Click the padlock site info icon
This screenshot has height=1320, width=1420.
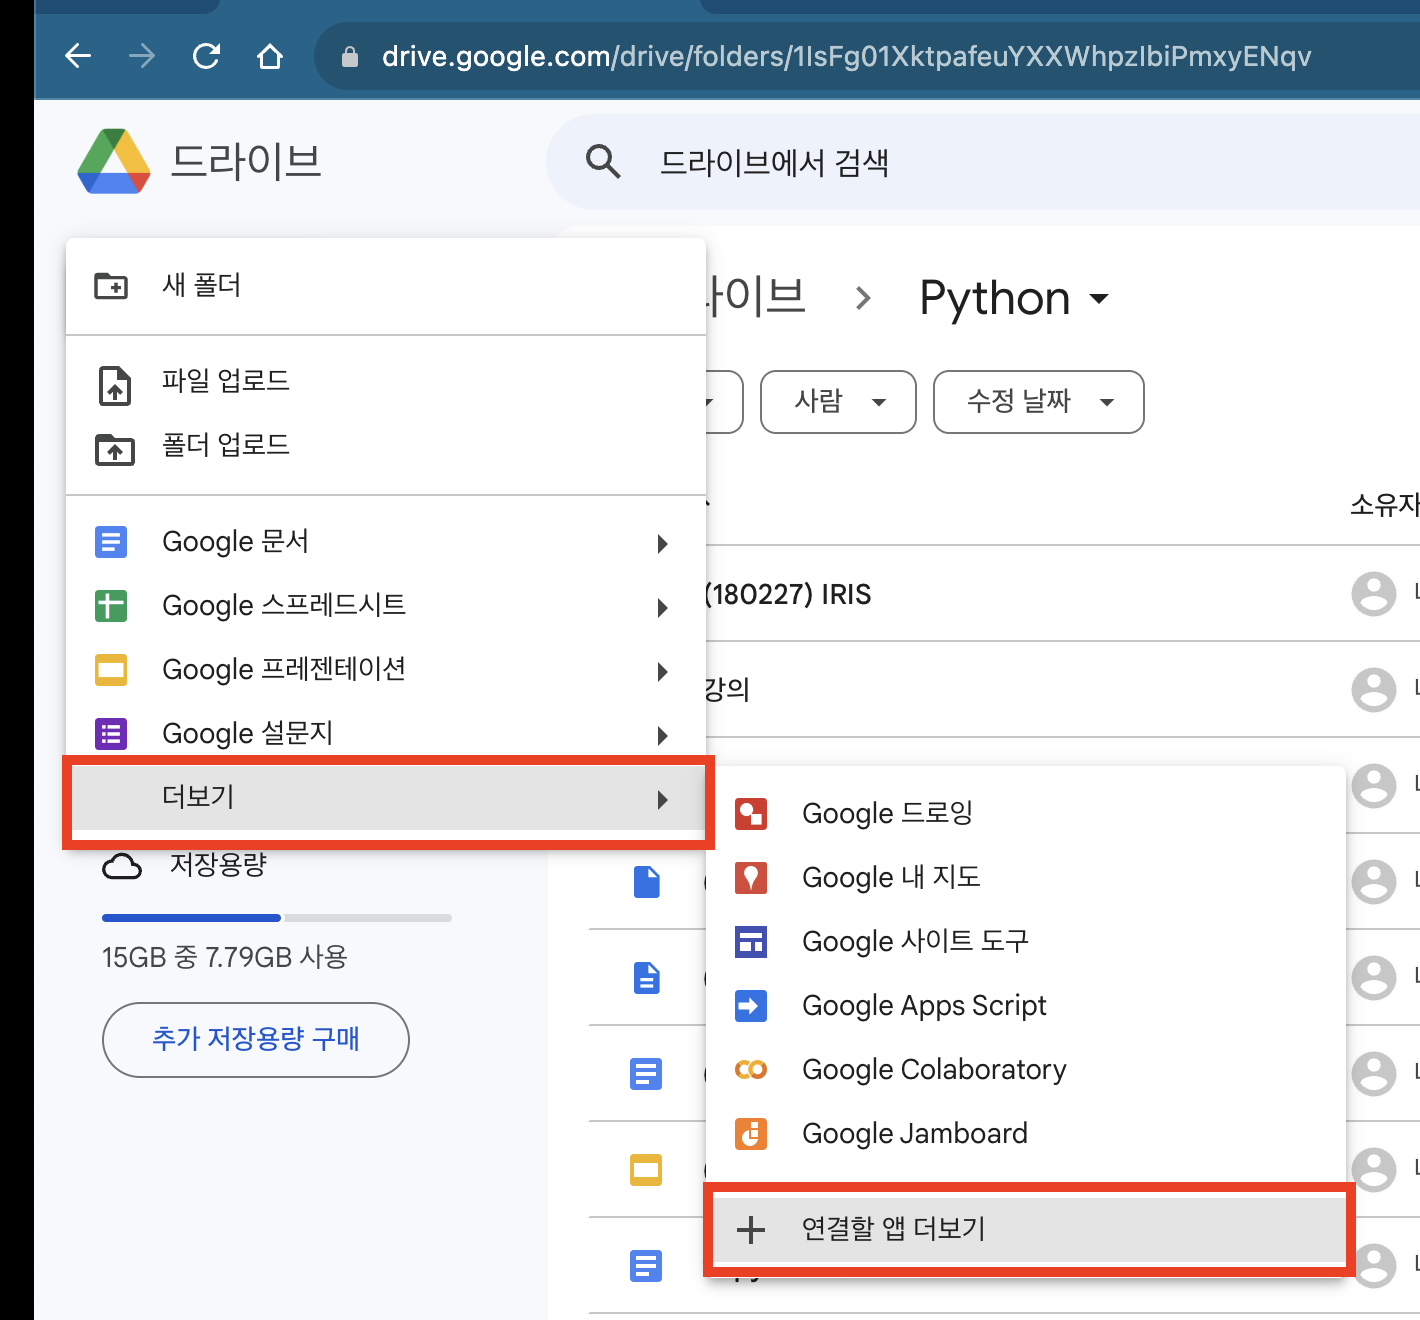pos(350,57)
